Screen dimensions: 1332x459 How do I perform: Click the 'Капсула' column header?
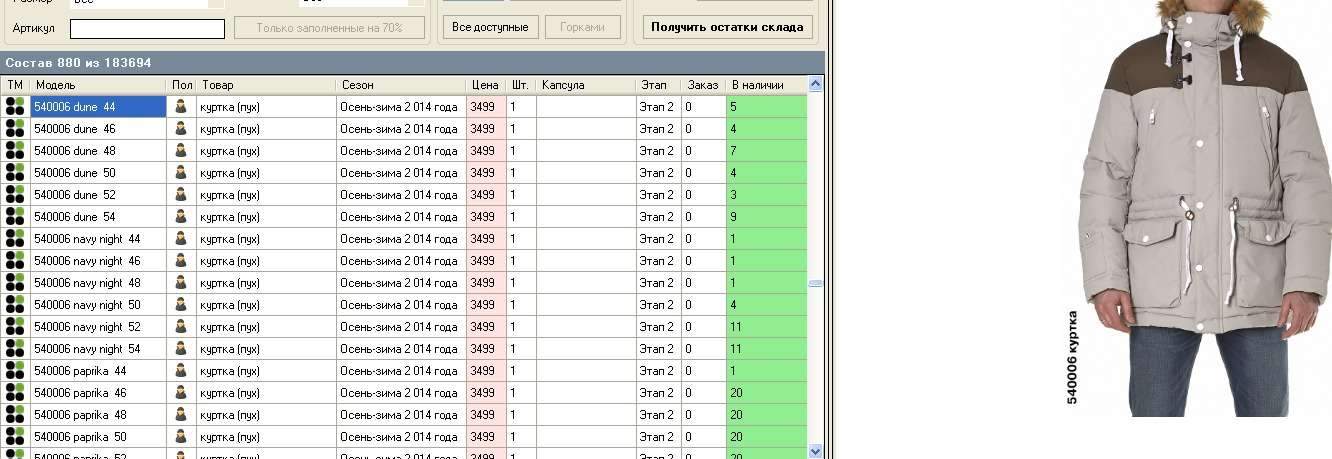(586, 85)
